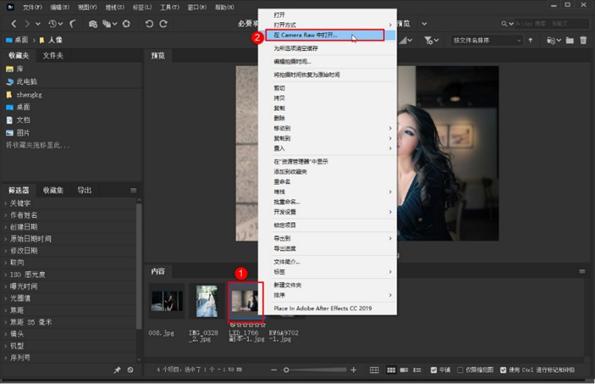The image size is (595, 384).
Task: Select Place In Adobe After Effects CC 2019
Action: click(323, 308)
